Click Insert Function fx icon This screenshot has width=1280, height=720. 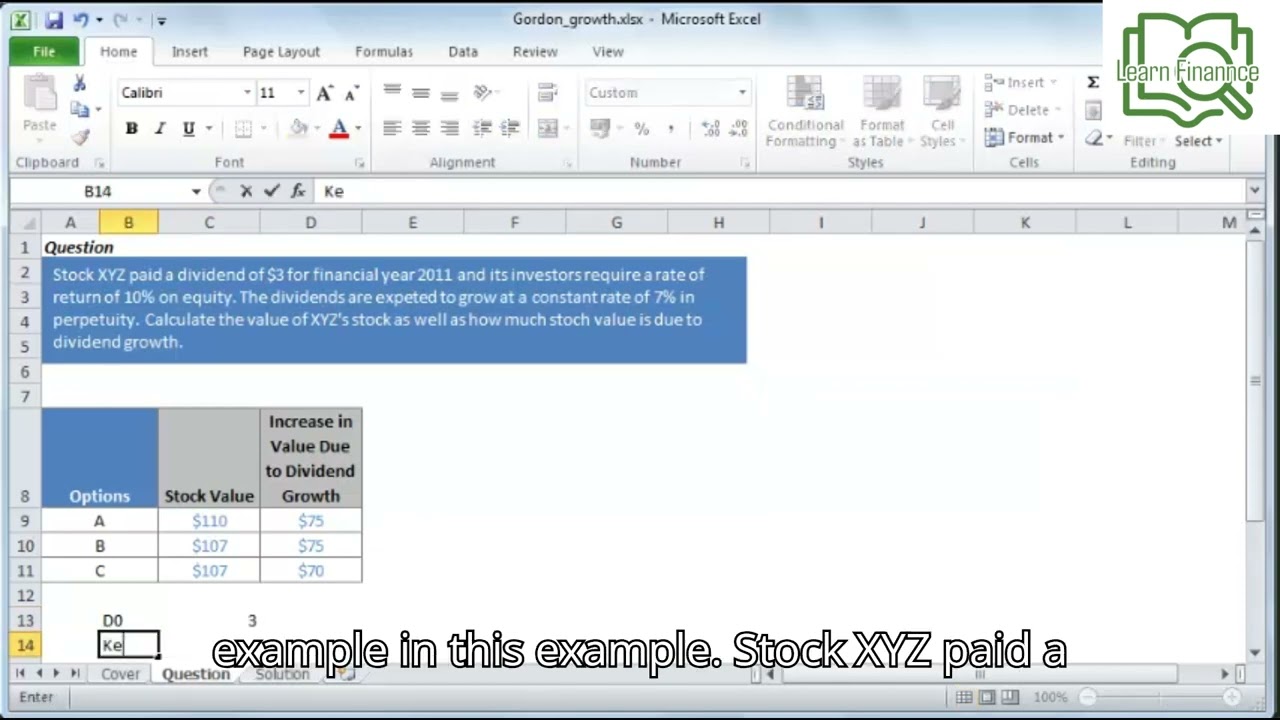(298, 191)
